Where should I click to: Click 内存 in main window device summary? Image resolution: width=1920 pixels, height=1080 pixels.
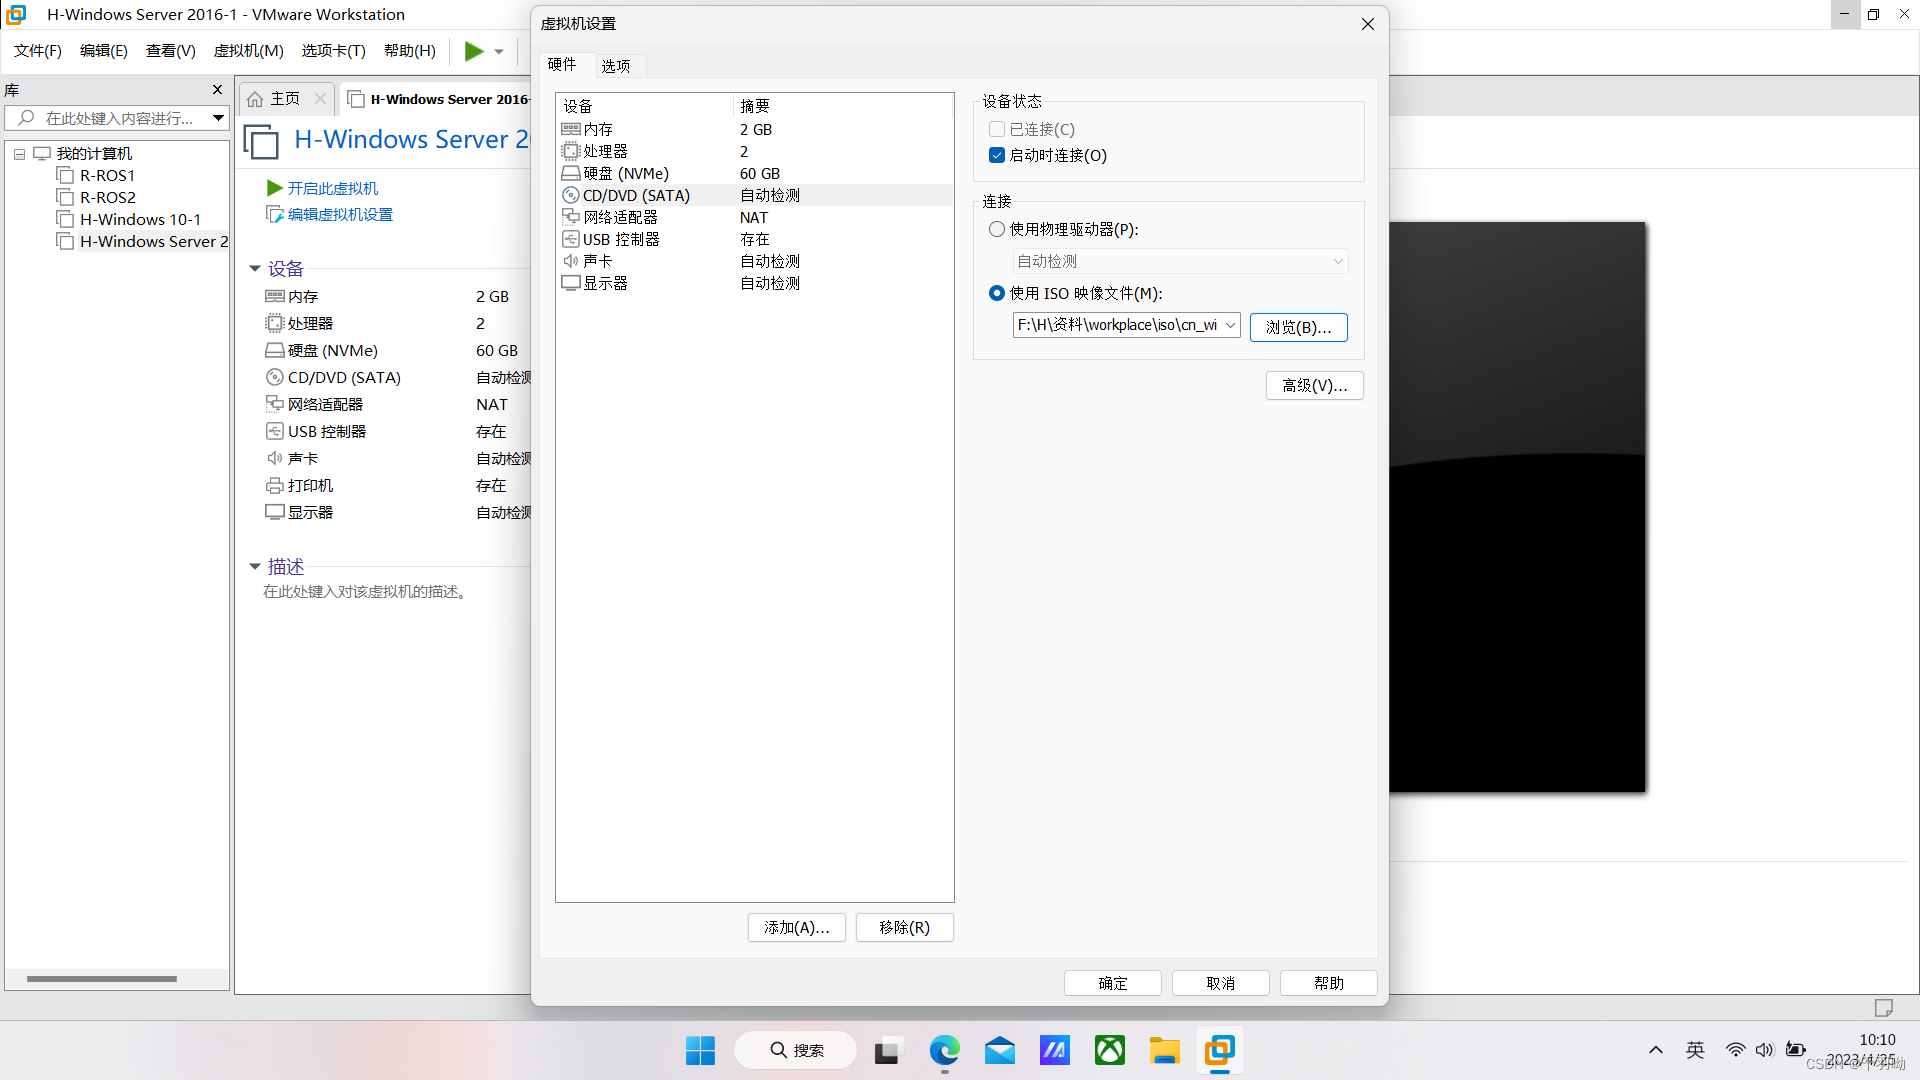(x=303, y=296)
